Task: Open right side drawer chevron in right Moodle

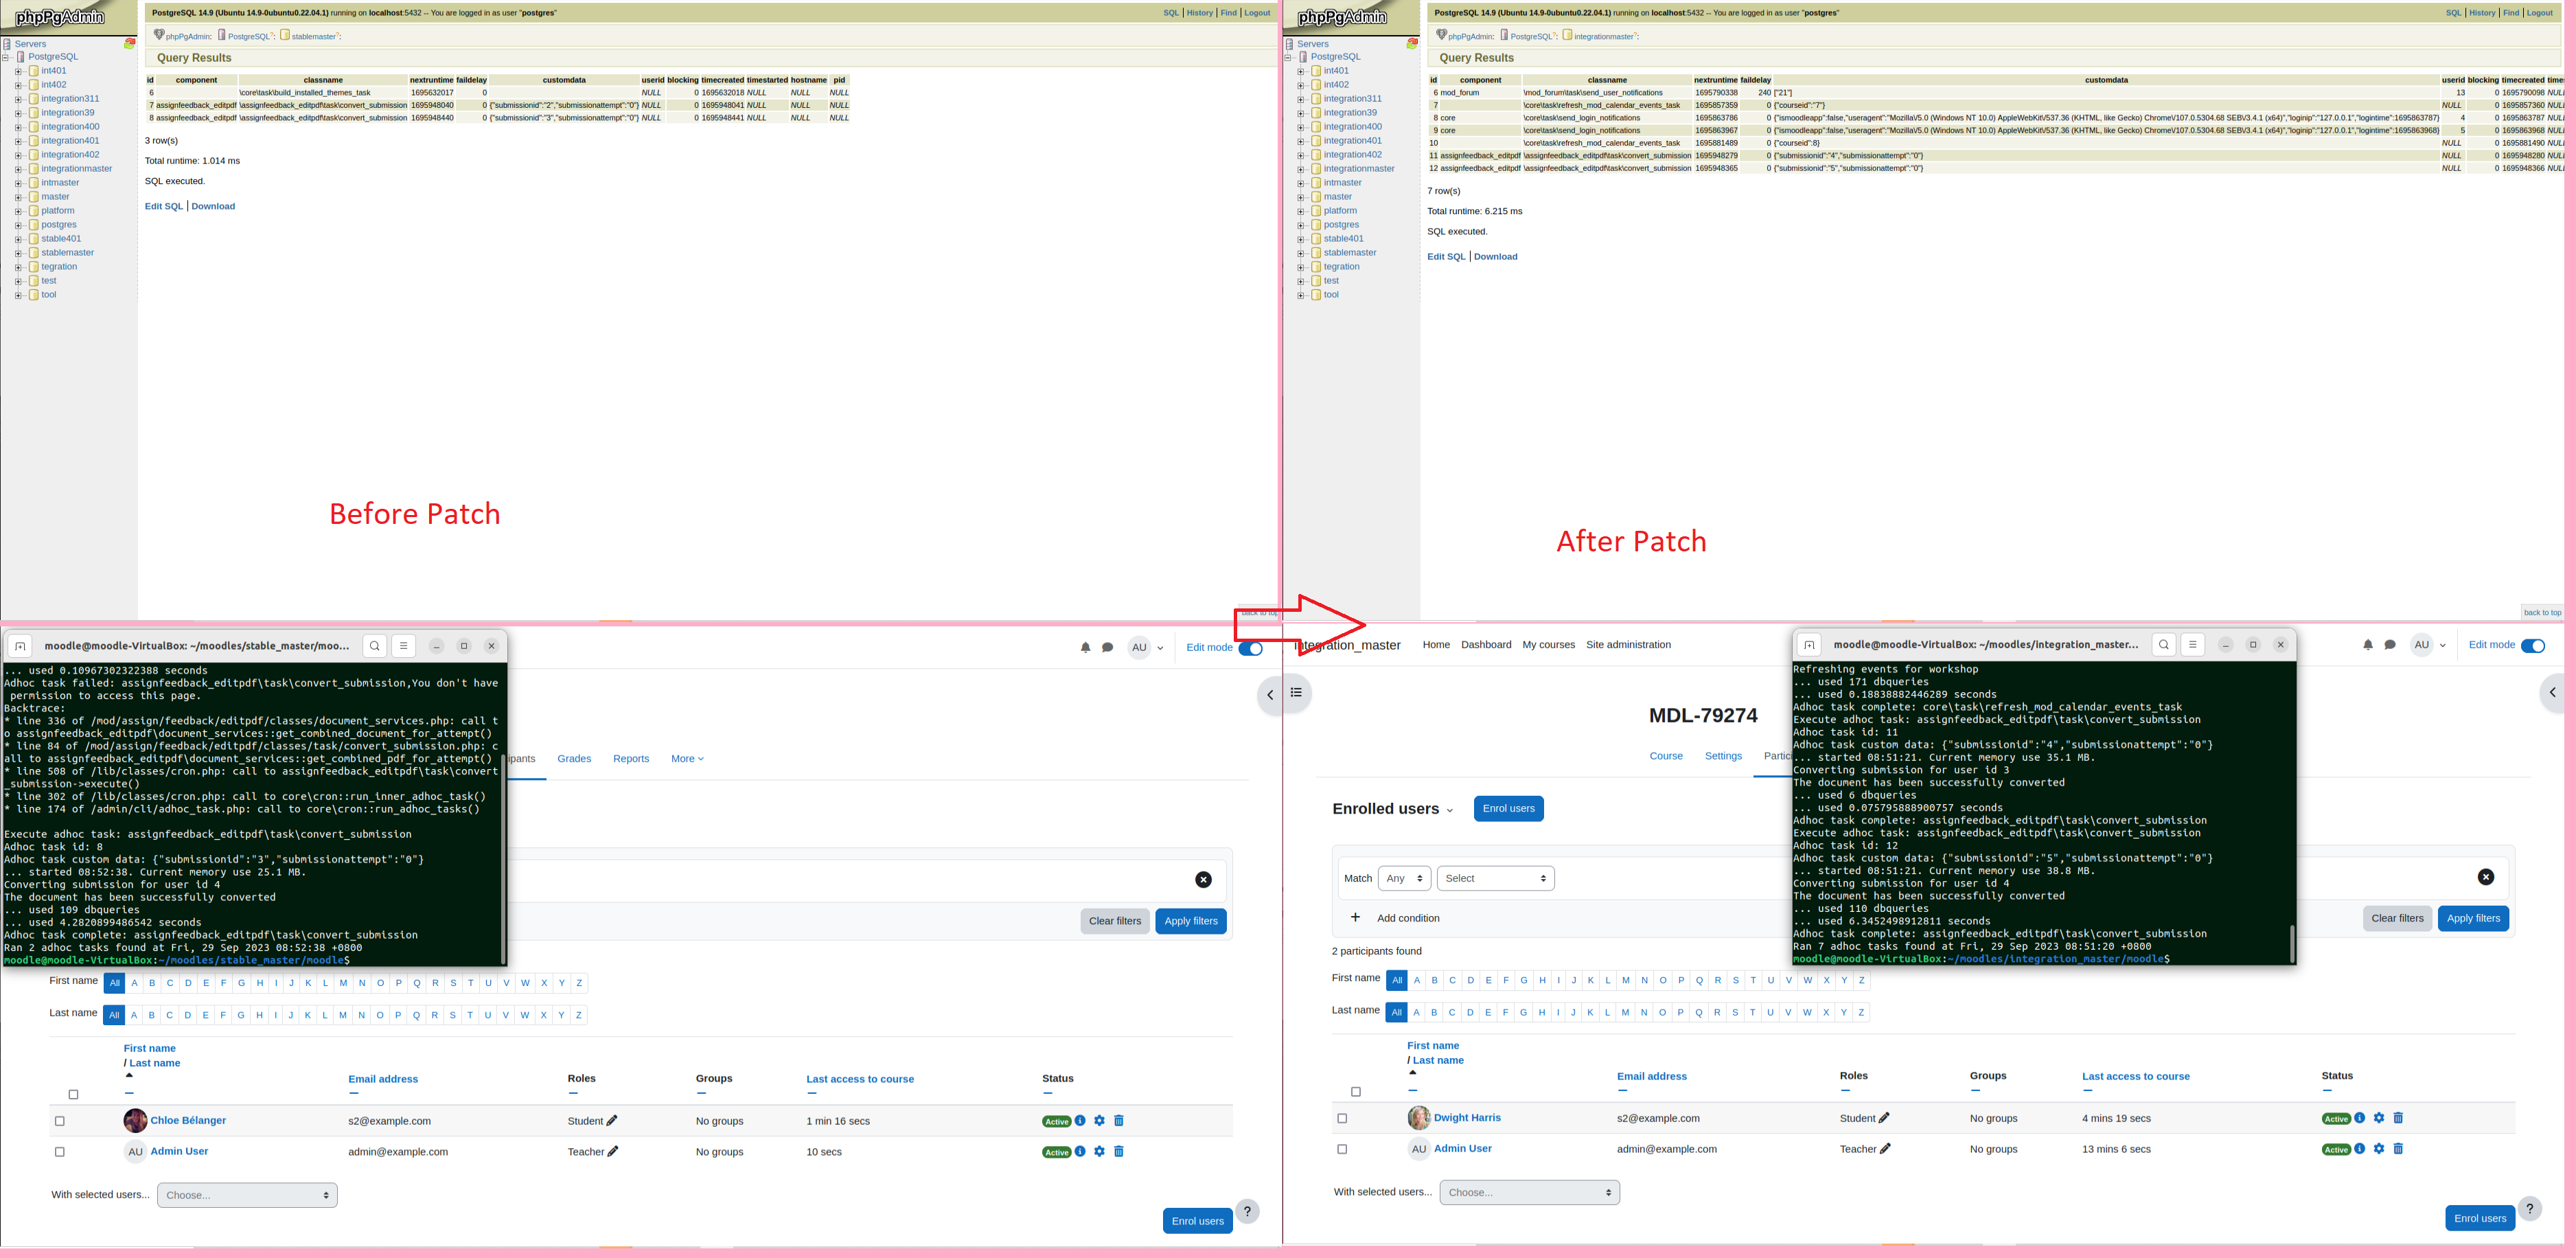Action: click(x=2552, y=692)
